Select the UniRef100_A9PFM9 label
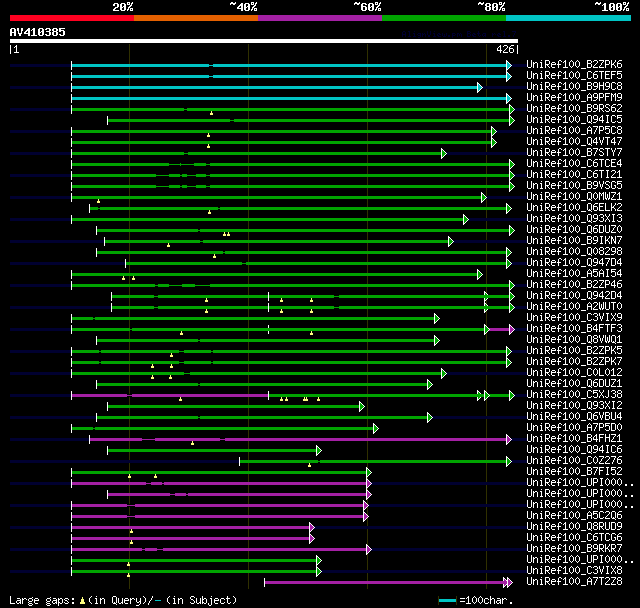Viewport: 640px width, 608px height. (x=574, y=98)
